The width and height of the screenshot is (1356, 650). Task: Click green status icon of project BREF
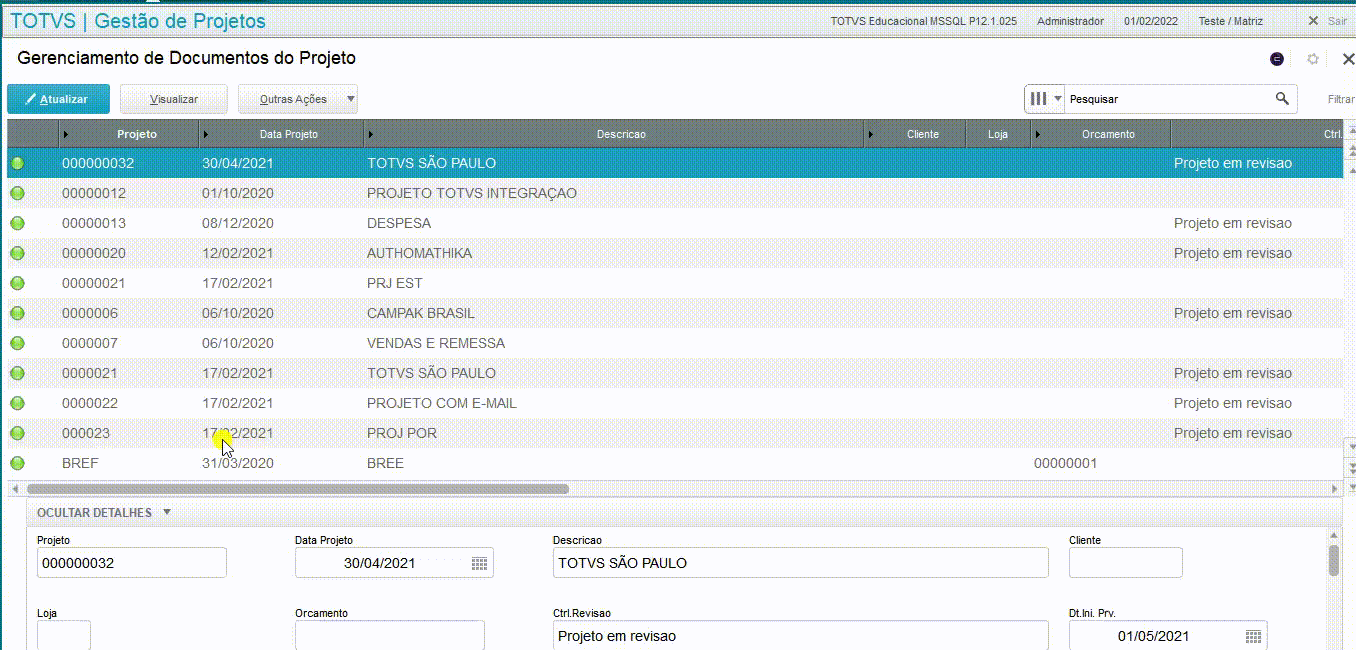click(17, 463)
